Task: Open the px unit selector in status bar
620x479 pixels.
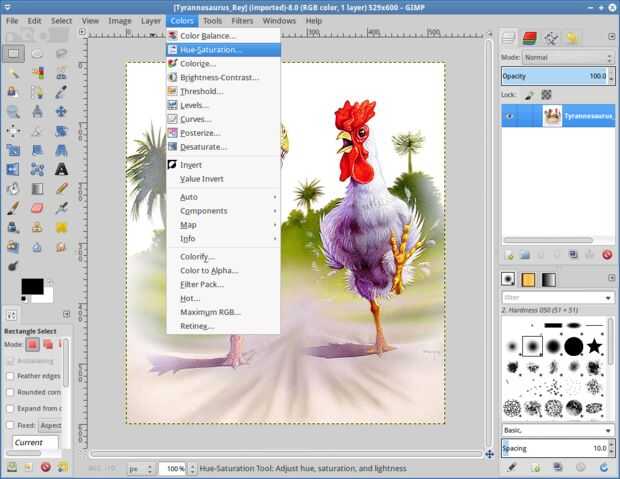Action: (x=140, y=469)
